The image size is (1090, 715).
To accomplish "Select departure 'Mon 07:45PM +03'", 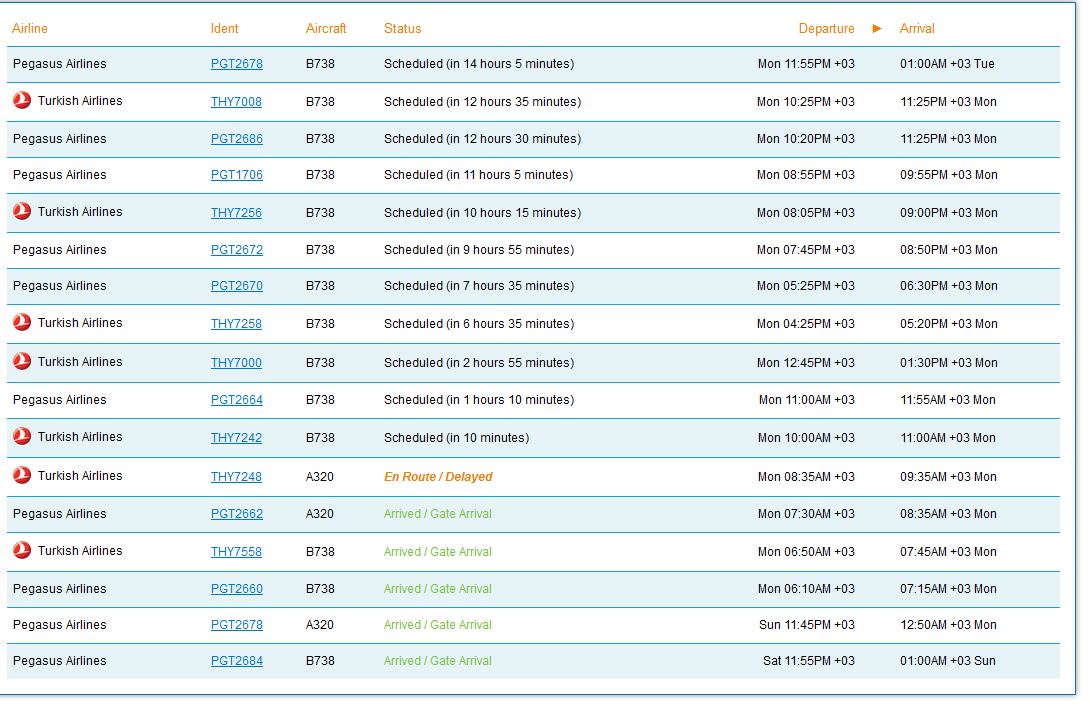I will tap(806, 250).
